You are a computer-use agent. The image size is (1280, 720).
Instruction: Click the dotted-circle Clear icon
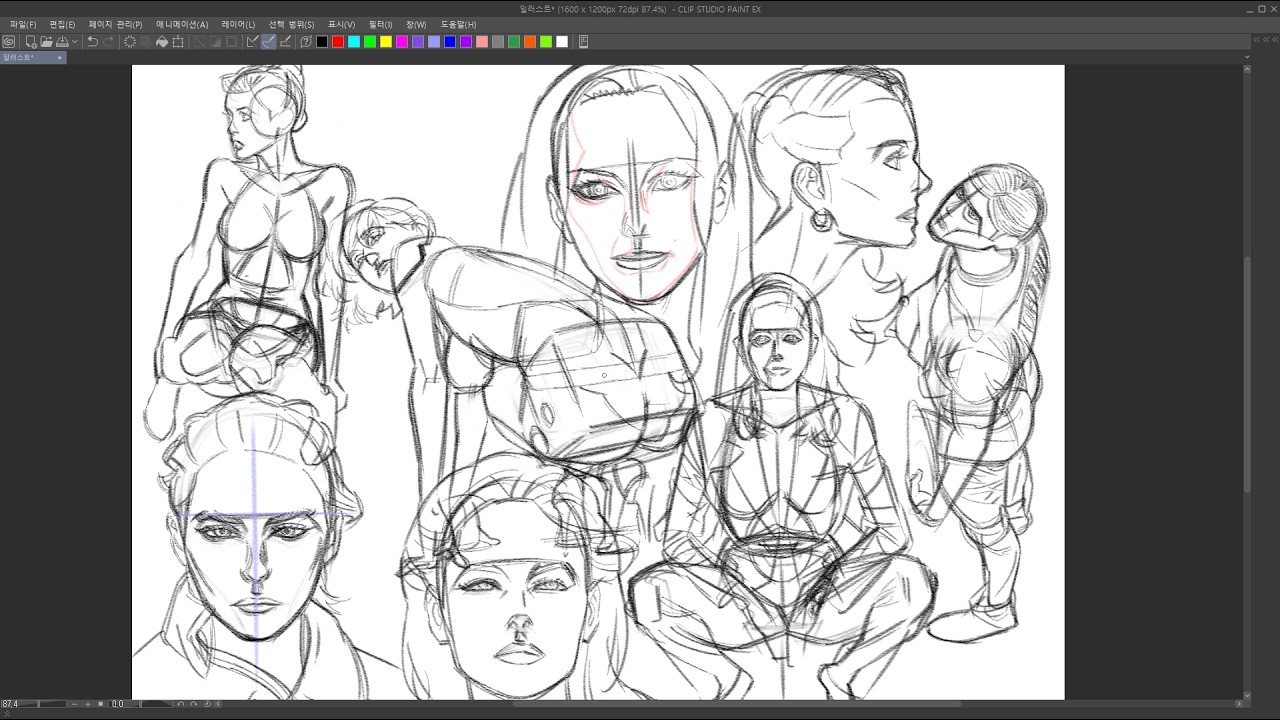point(130,42)
